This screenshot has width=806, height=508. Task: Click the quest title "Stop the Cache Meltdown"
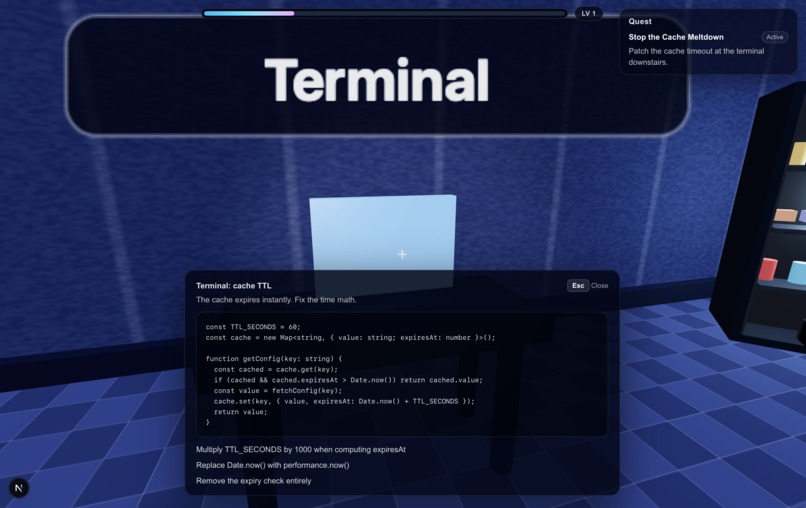pos(676,37)
